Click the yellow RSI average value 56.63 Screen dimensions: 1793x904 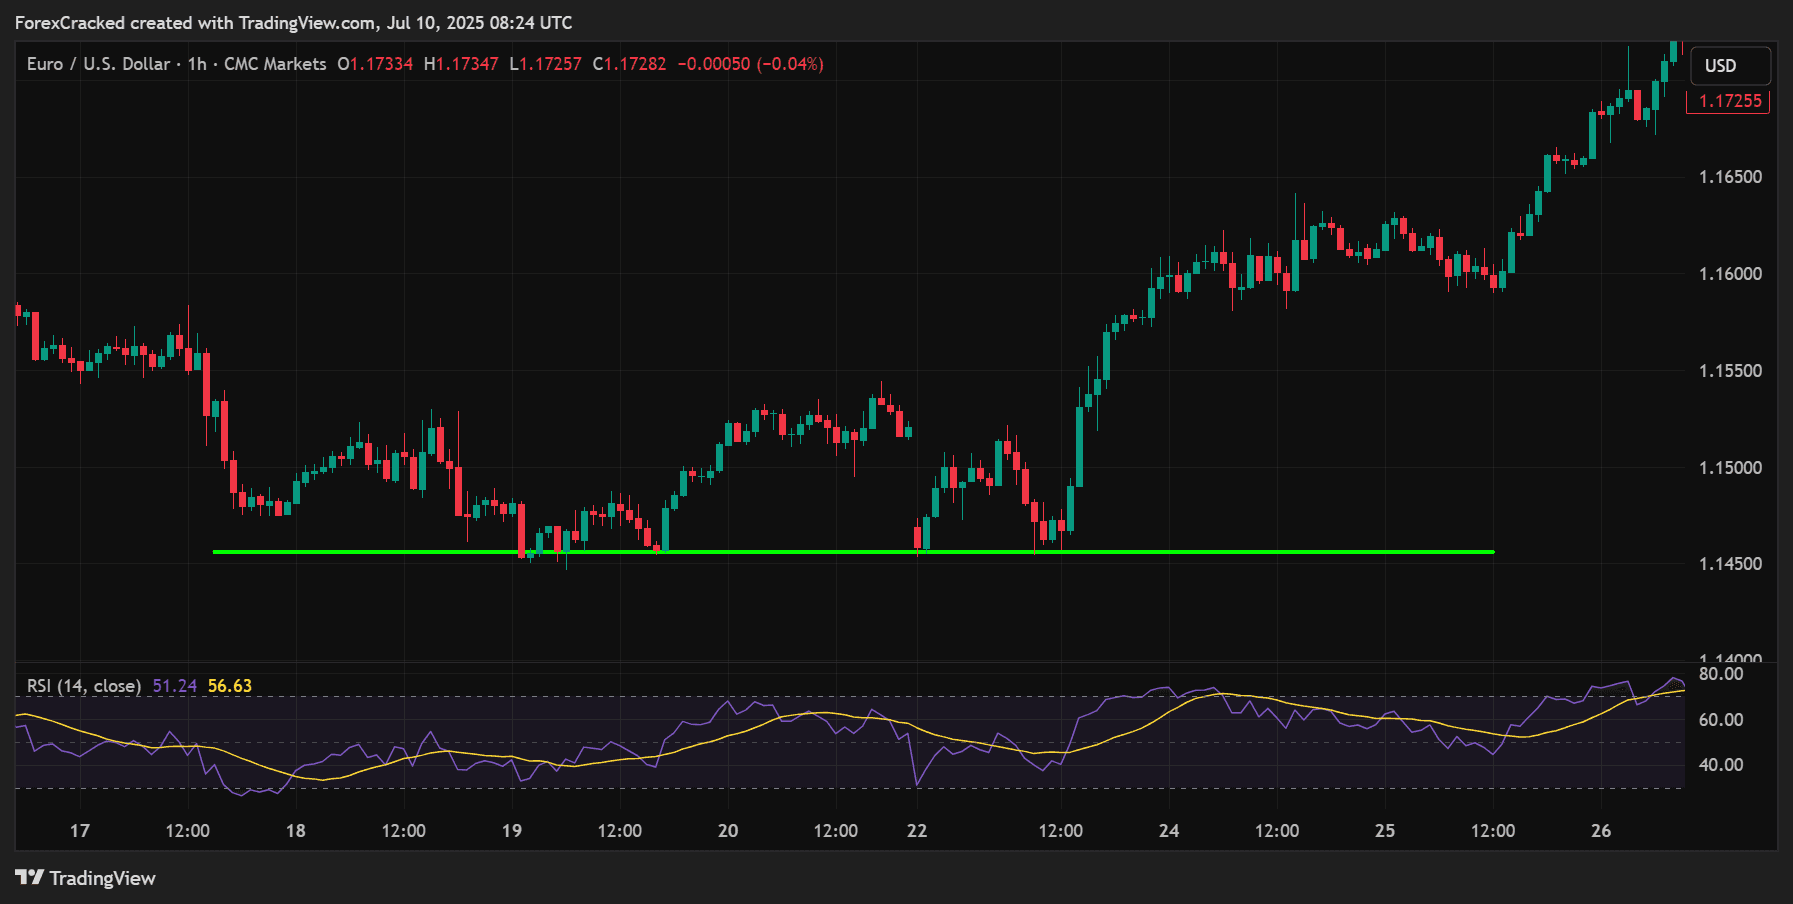point(230,686)
